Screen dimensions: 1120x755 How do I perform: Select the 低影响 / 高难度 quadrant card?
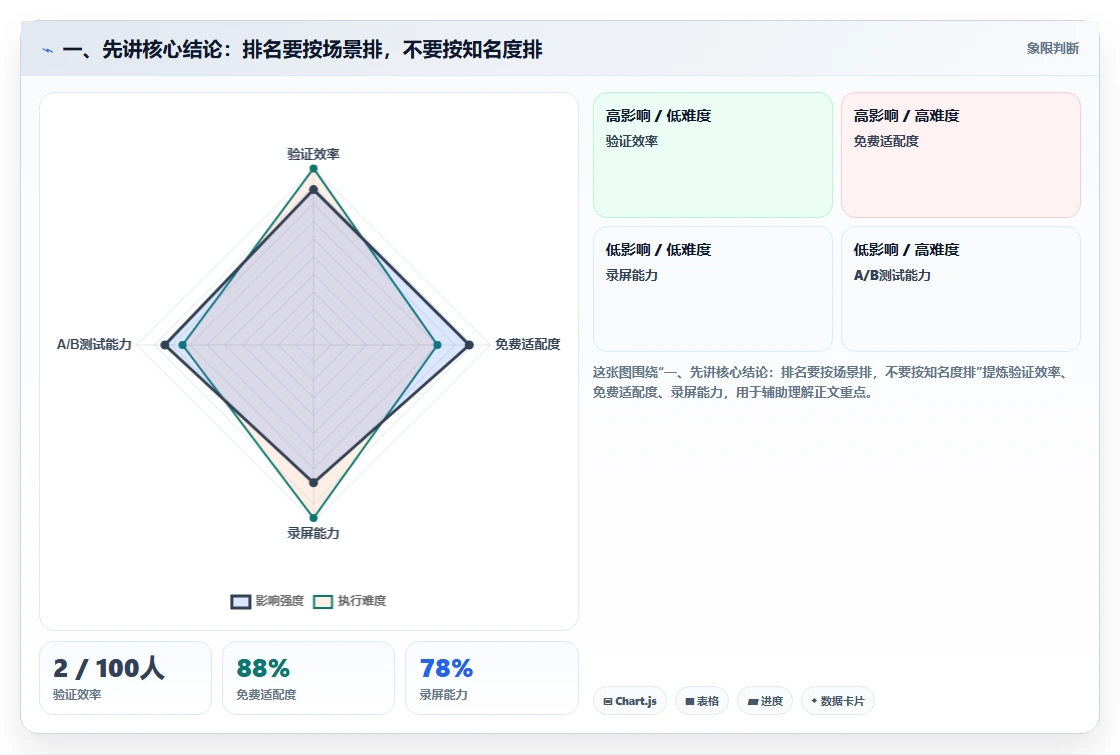pos(961,289)
